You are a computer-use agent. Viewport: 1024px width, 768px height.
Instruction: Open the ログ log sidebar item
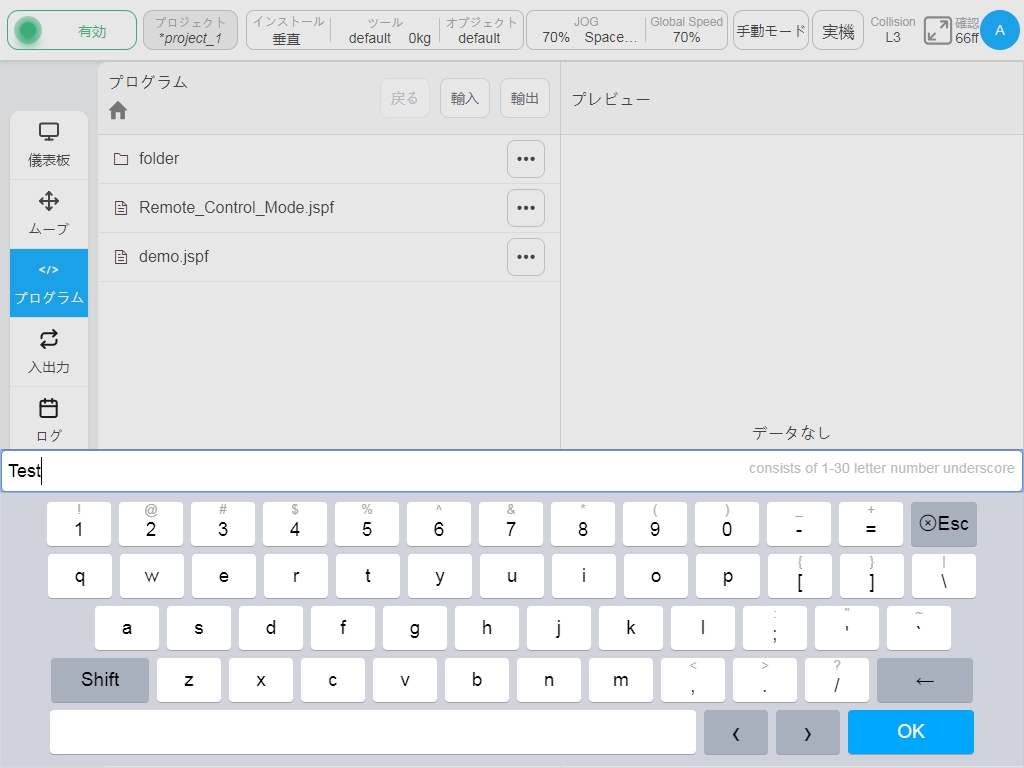(x=49, y=419)
